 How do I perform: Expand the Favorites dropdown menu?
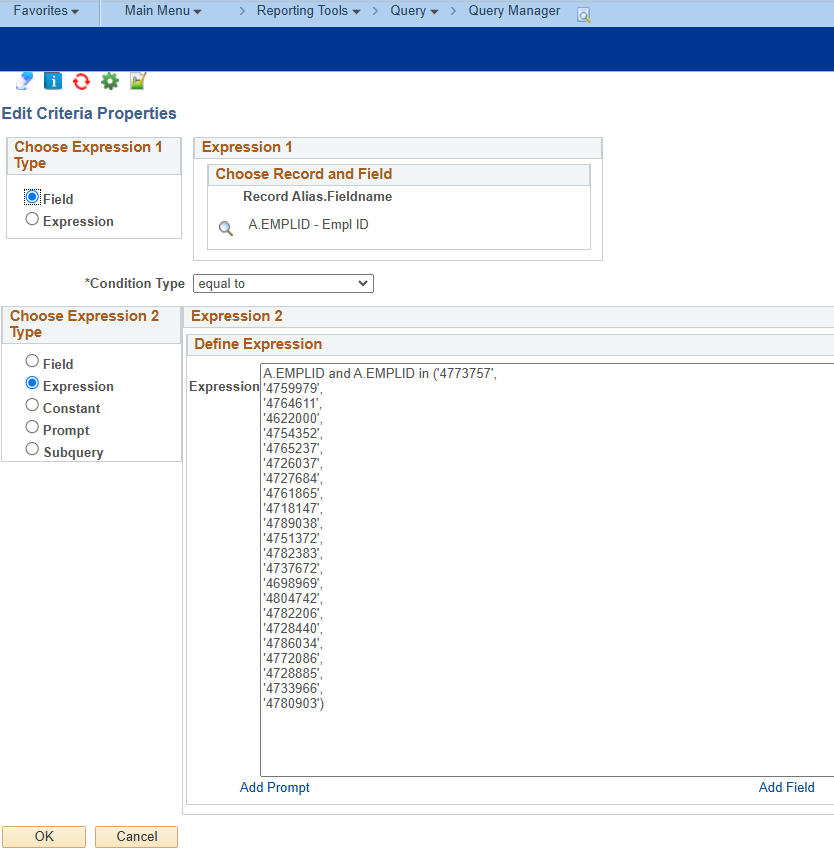[x=46, y=12]
